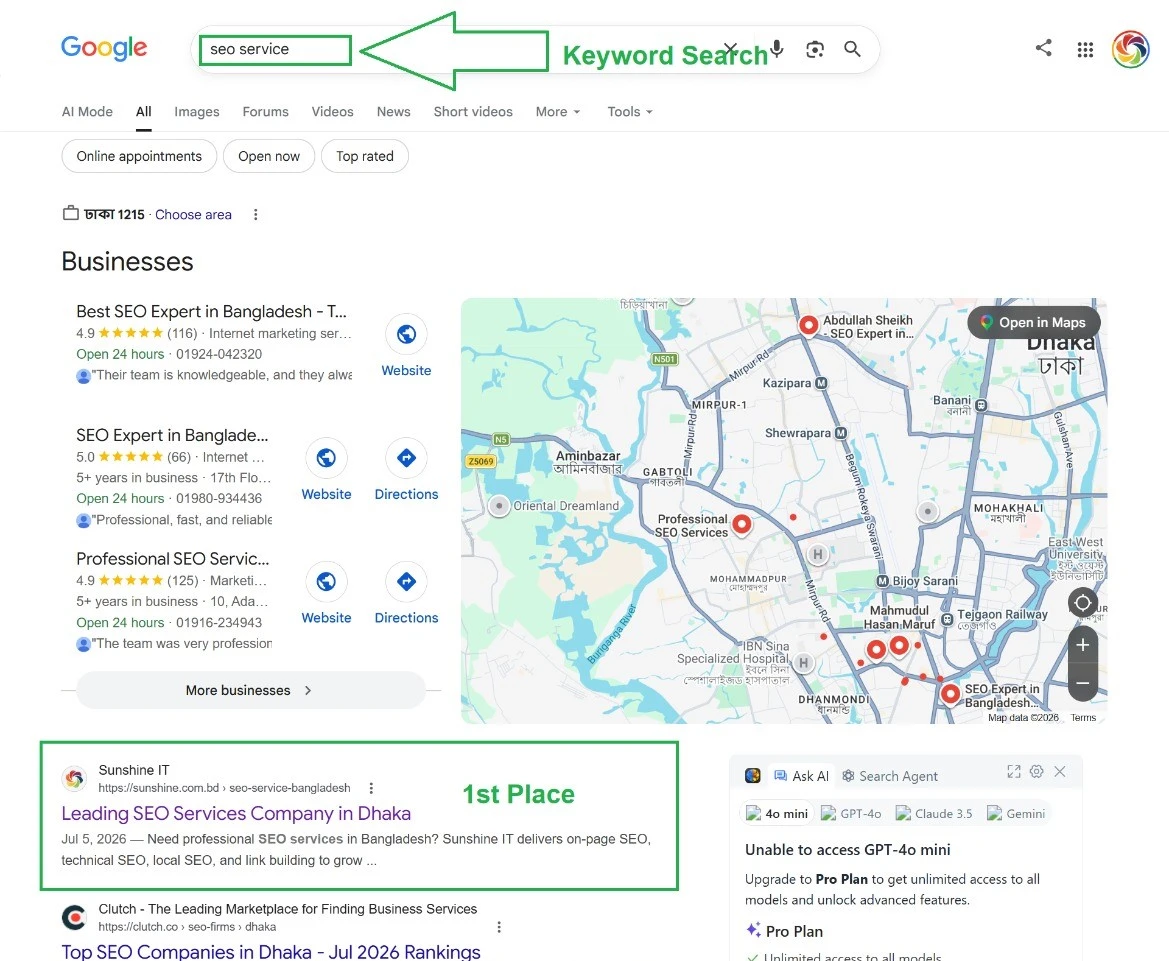Select the Claude 3.5 model

coord(934,813)
